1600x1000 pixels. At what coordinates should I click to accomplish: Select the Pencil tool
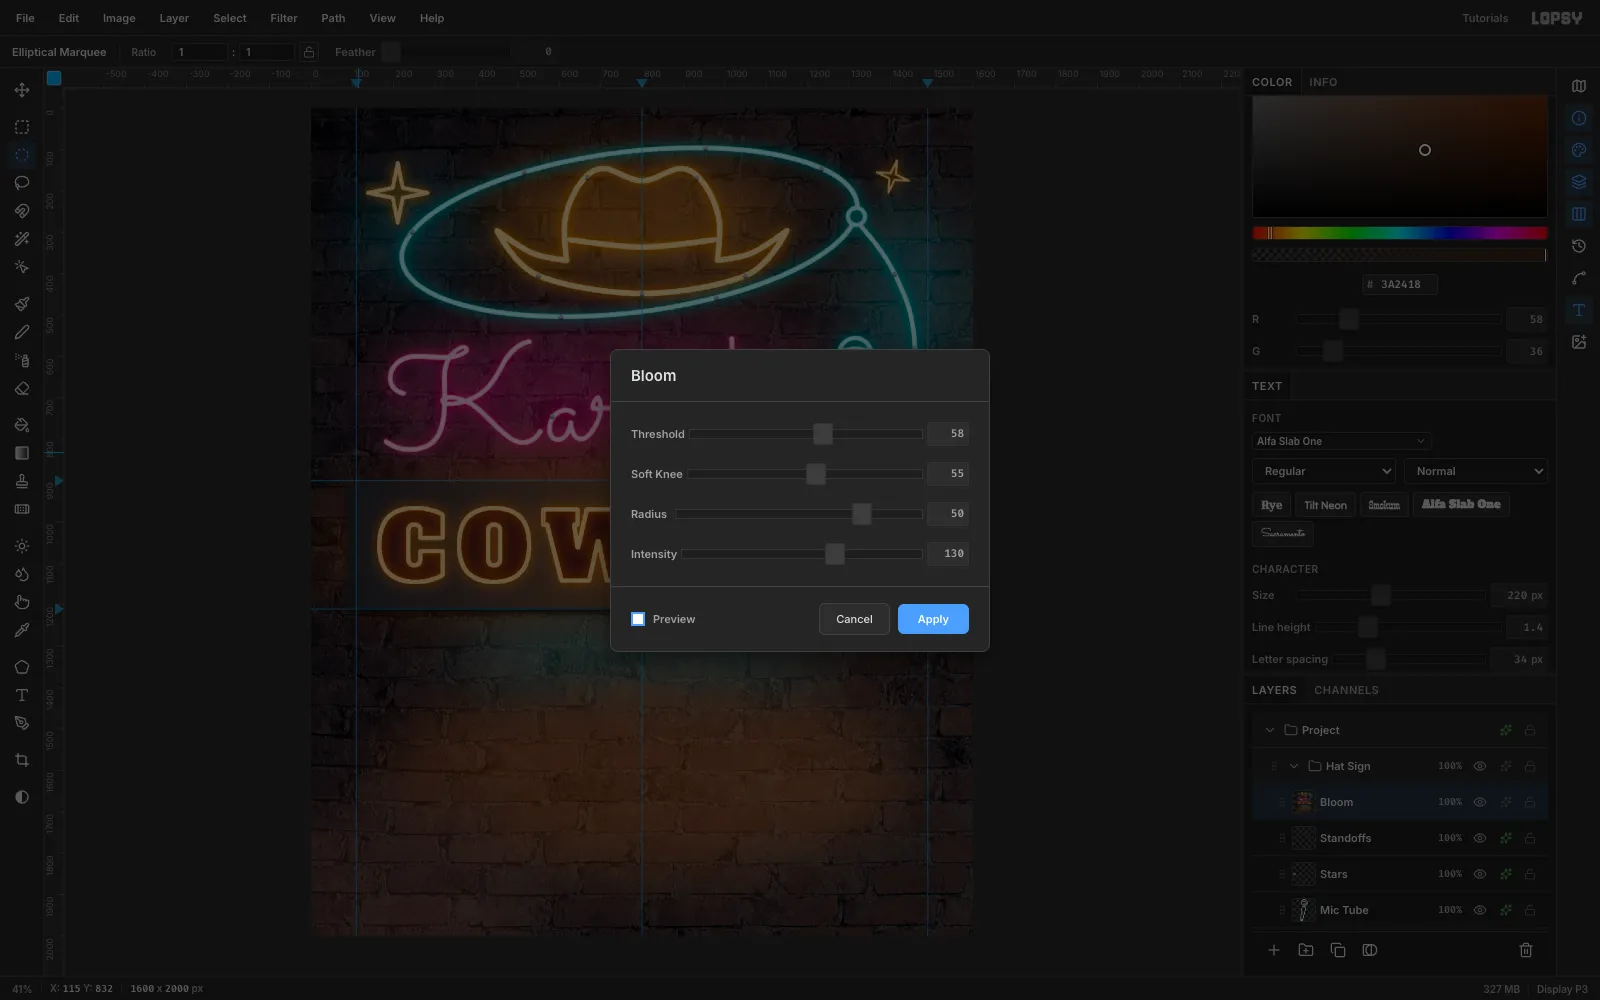click(22, 332)
